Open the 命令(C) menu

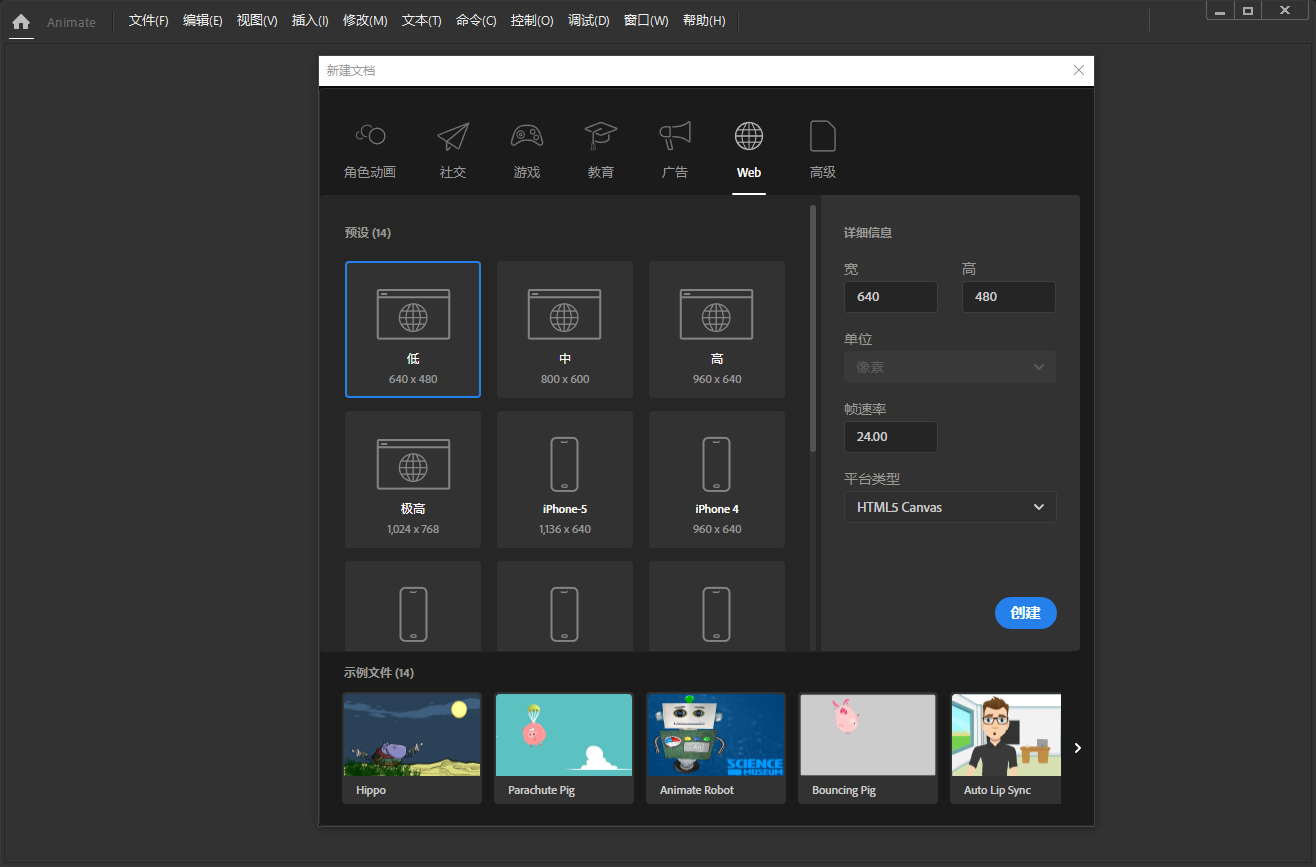point(476,21)
